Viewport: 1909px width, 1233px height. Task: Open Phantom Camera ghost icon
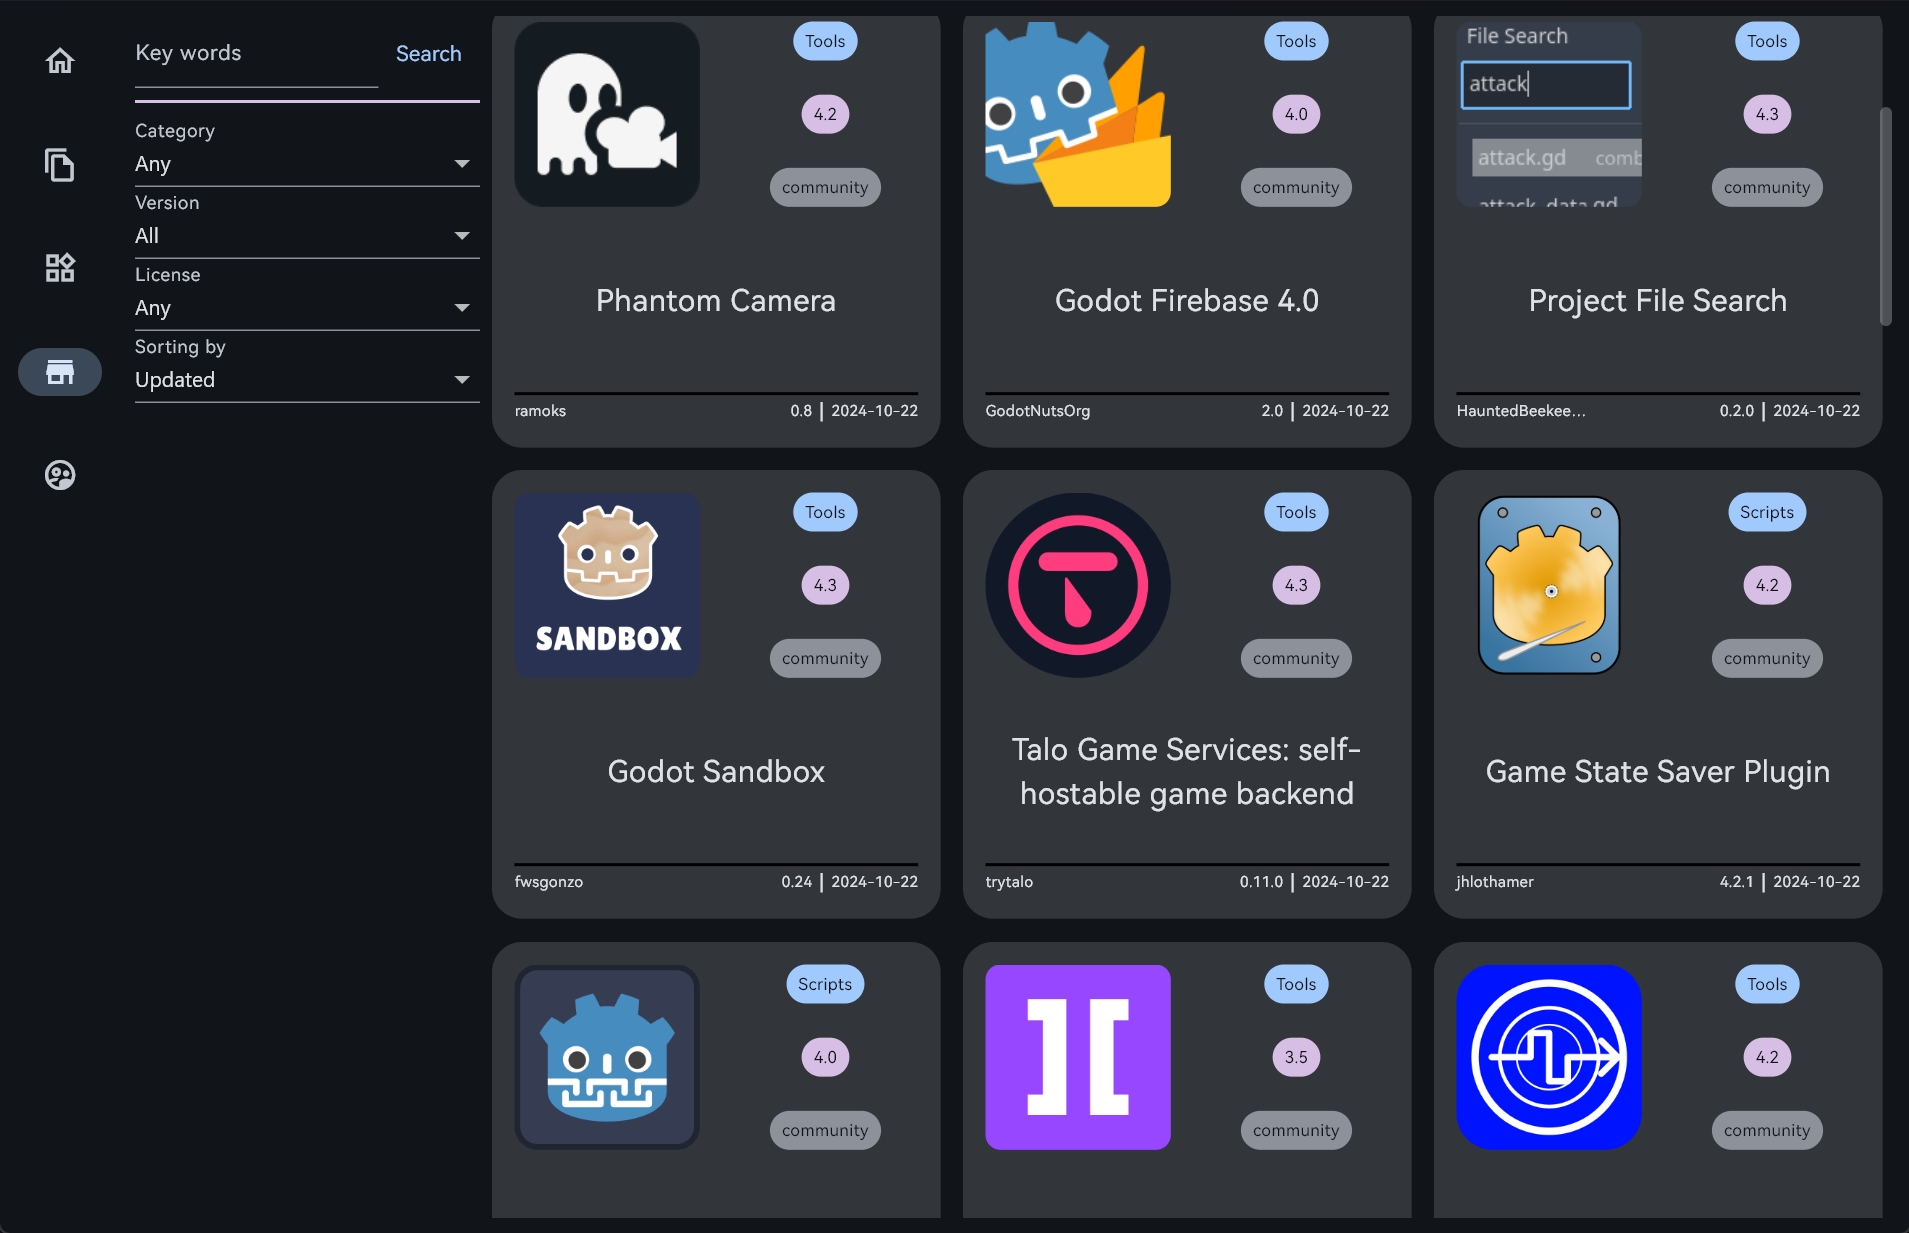607,114
